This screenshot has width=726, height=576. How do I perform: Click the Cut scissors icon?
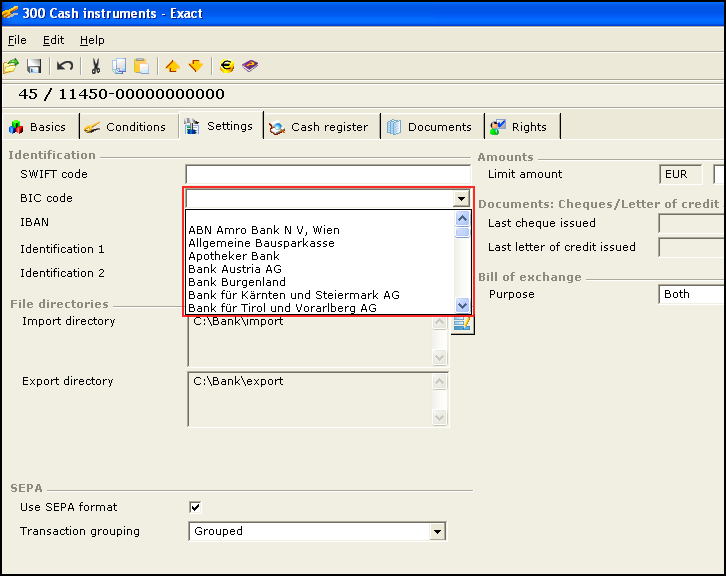point(96,66)
